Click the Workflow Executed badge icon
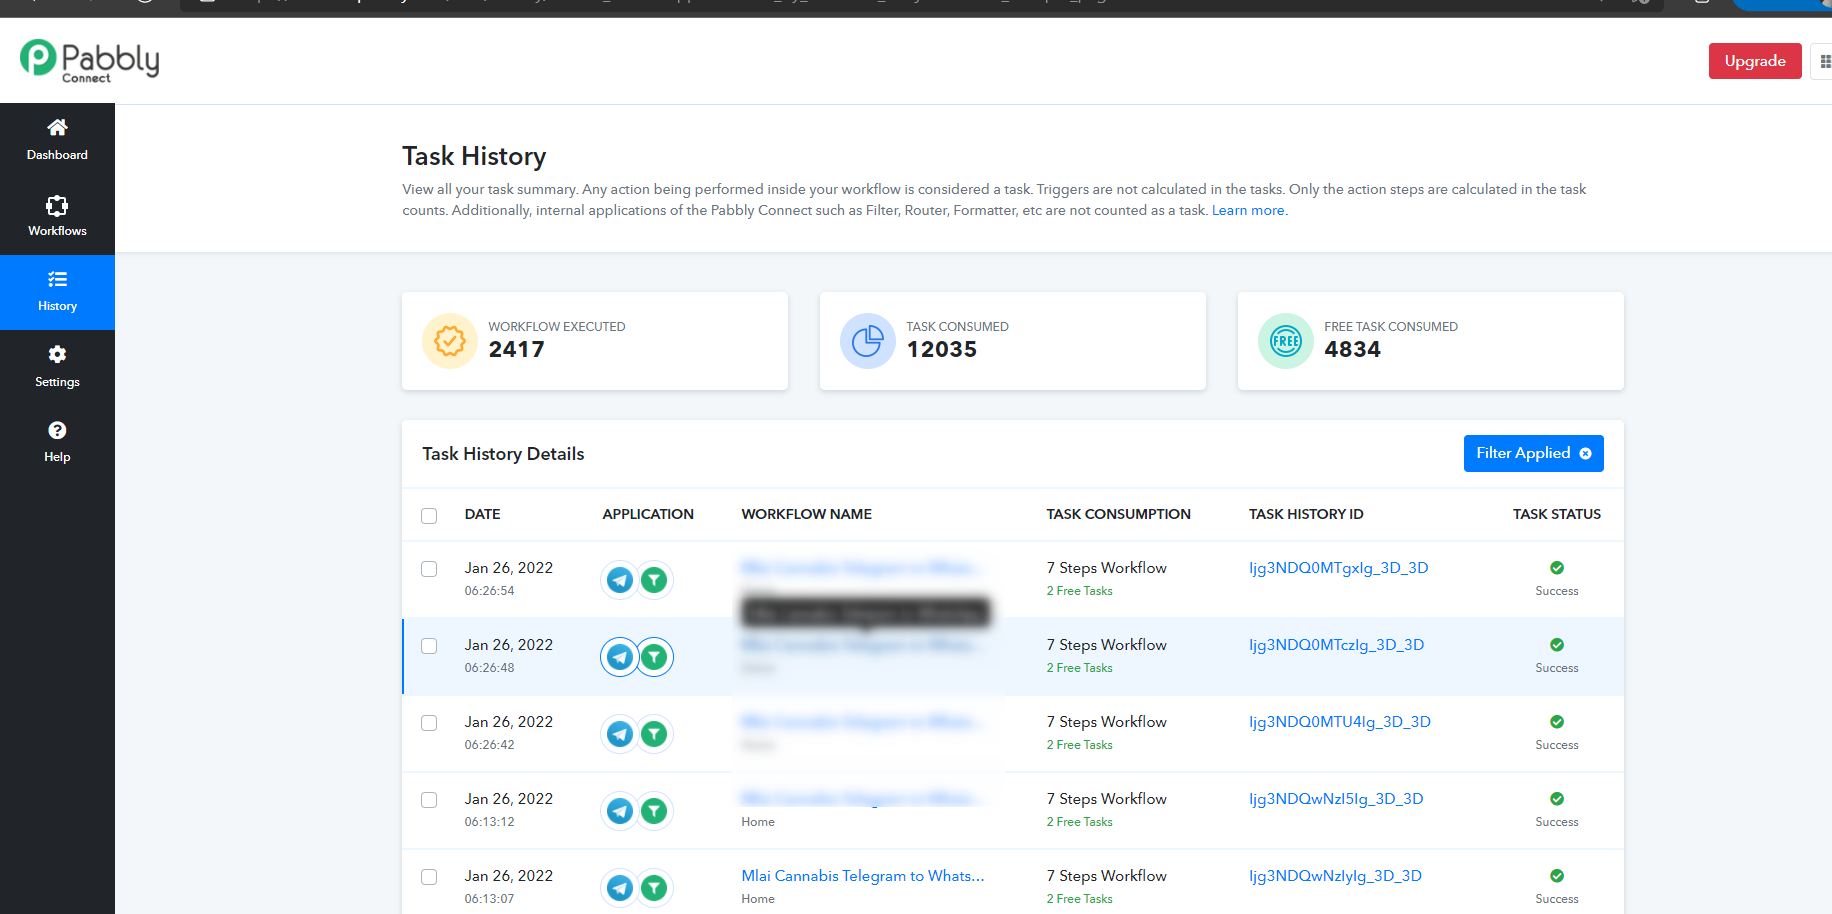The width and height of the screenshot is (1832, 914). point(450,341)
